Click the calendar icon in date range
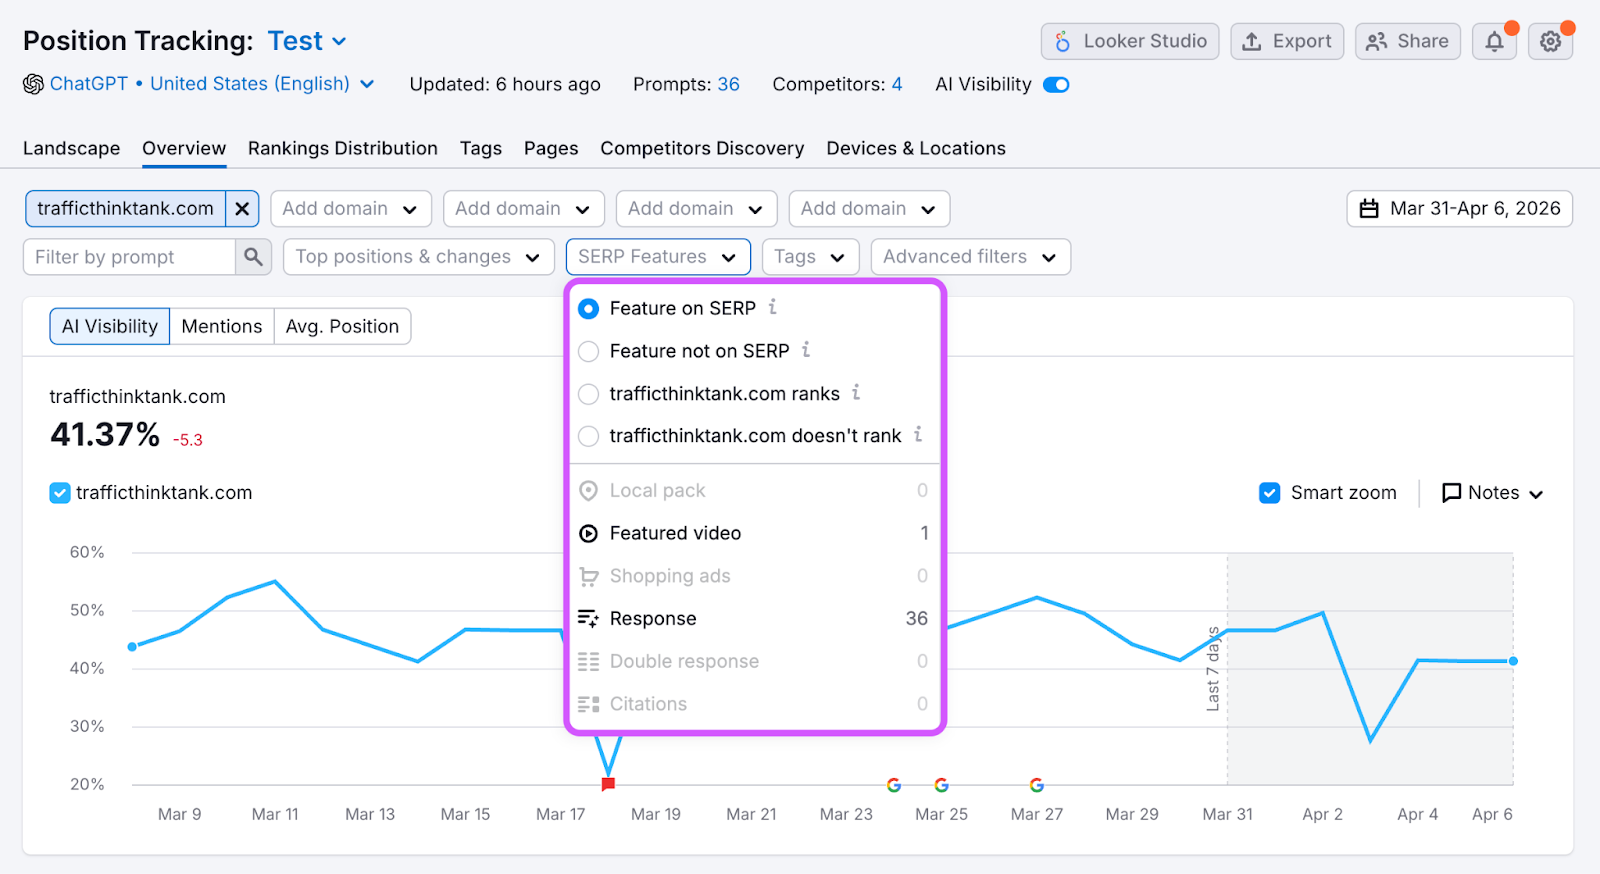This screenshot has width=1600, height=874. point(1369,209)
